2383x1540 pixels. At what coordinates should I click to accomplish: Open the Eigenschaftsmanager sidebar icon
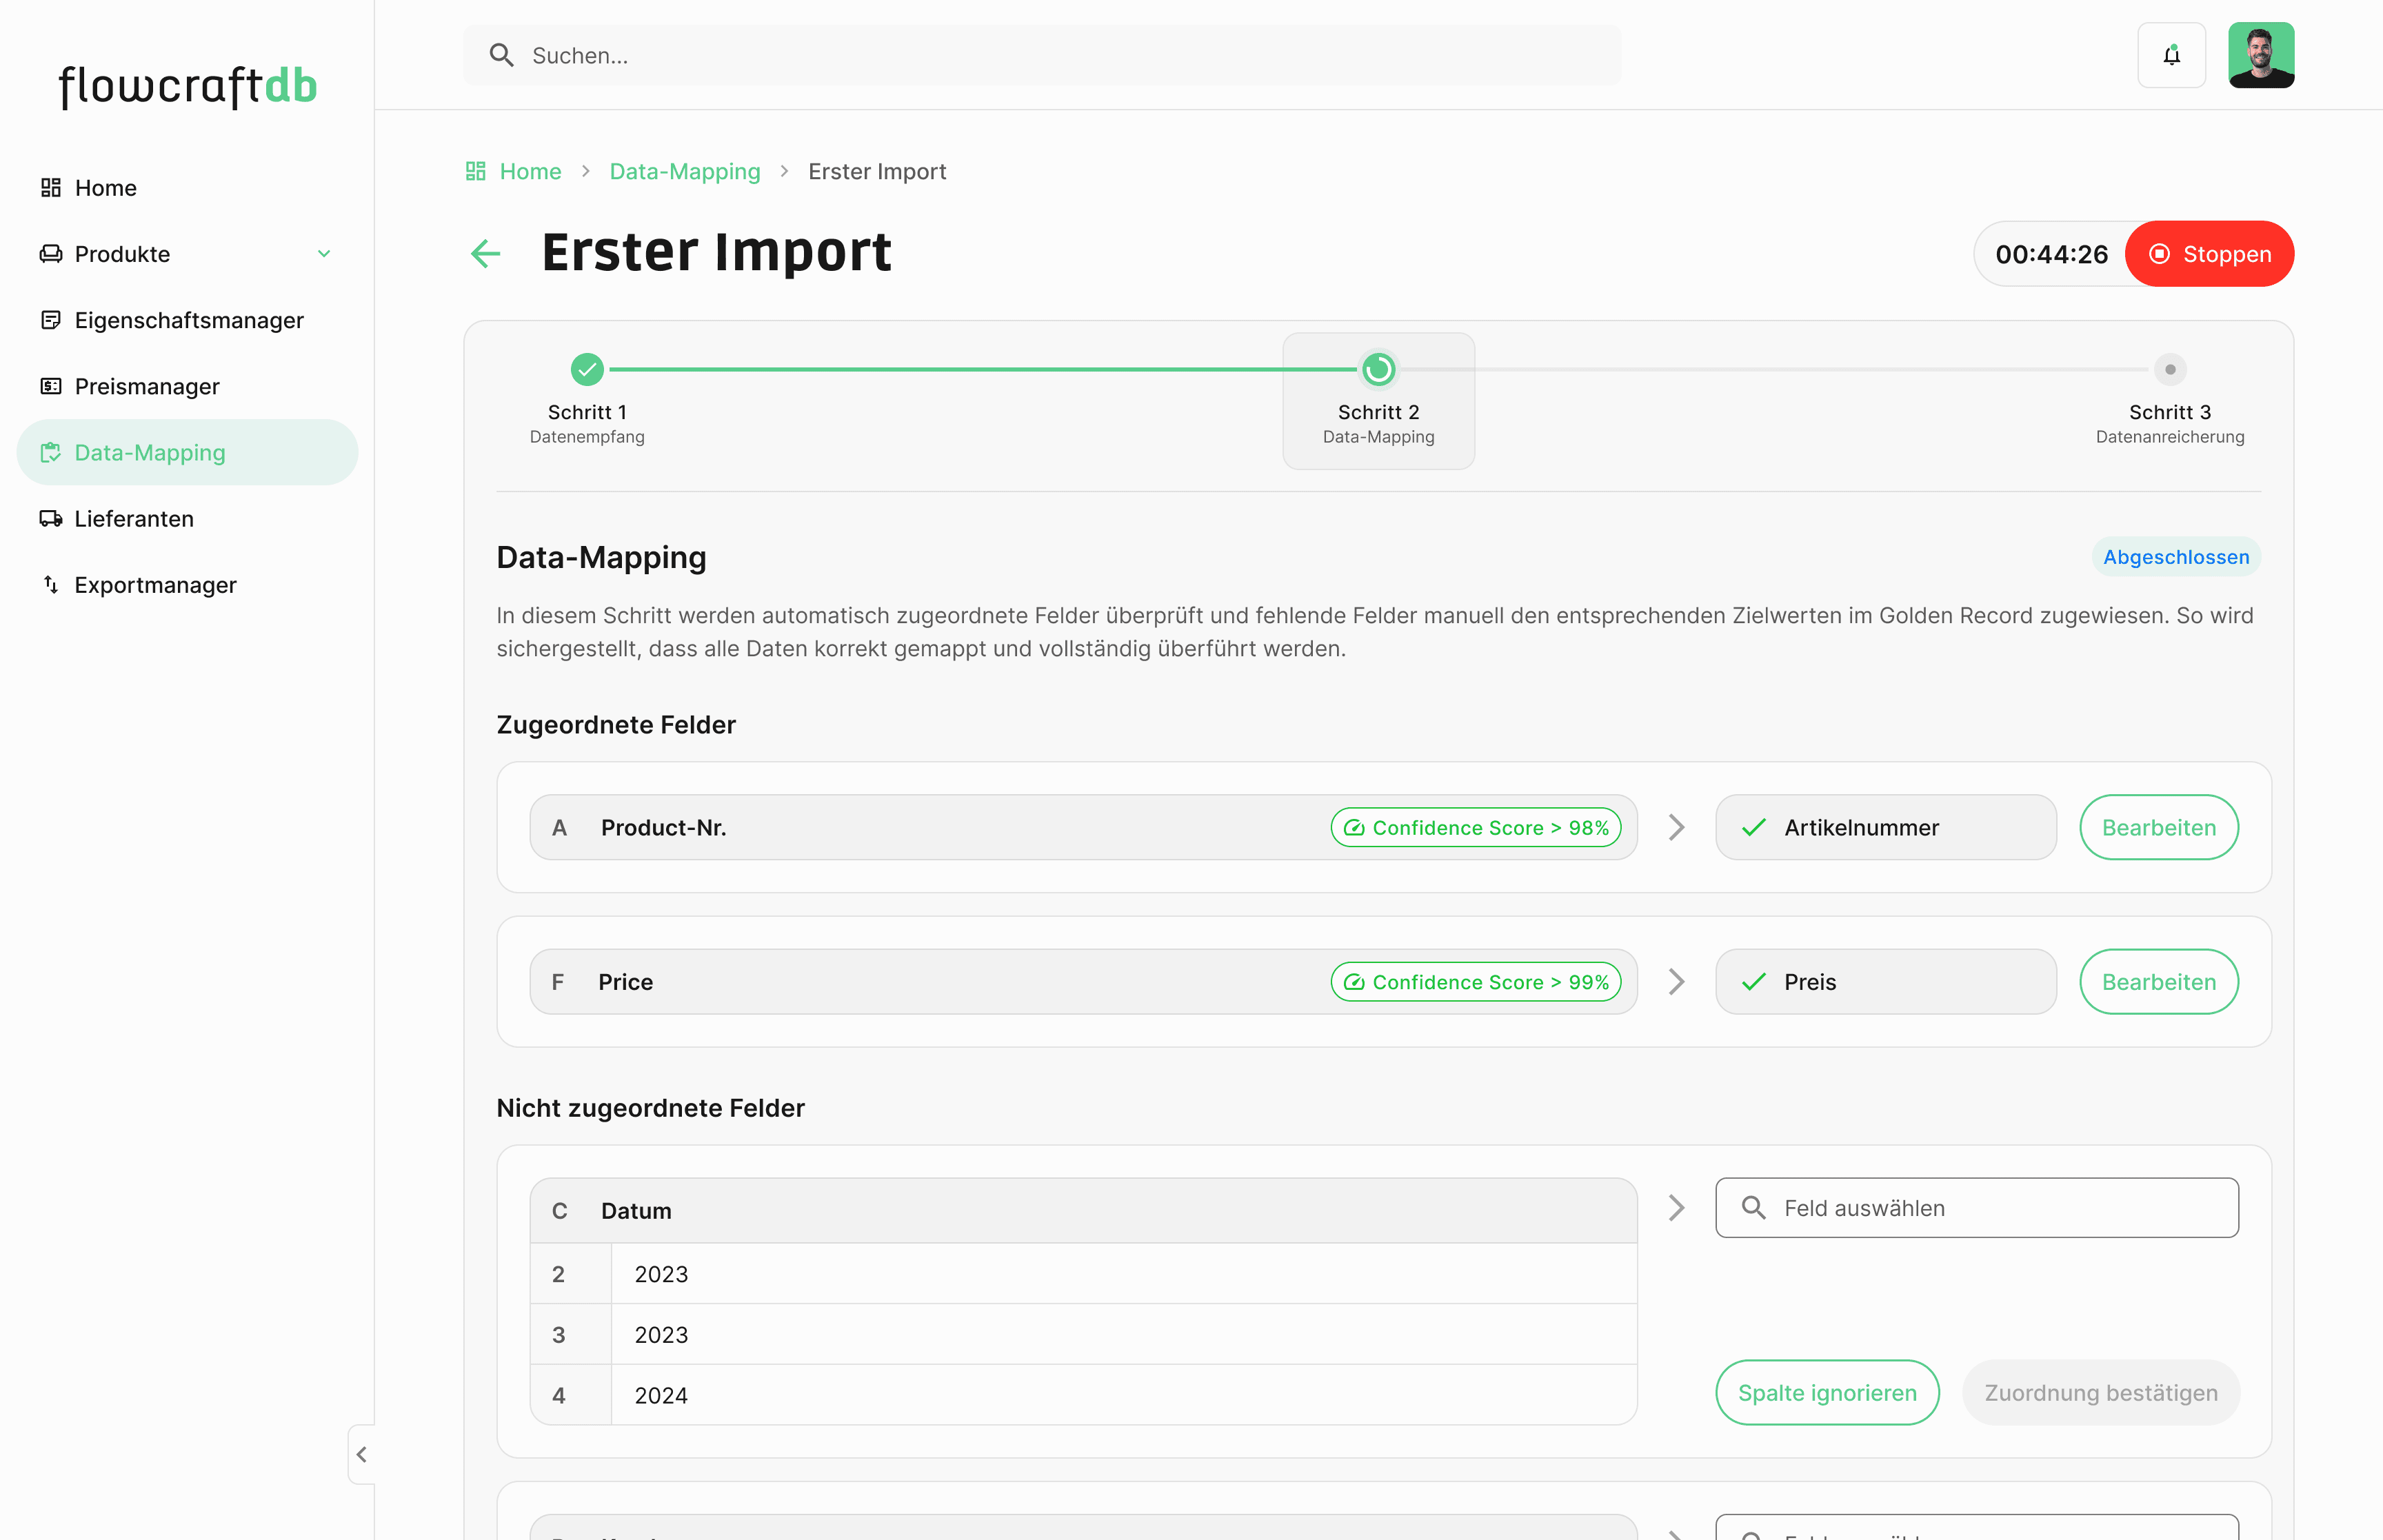(x=52, y=320)
